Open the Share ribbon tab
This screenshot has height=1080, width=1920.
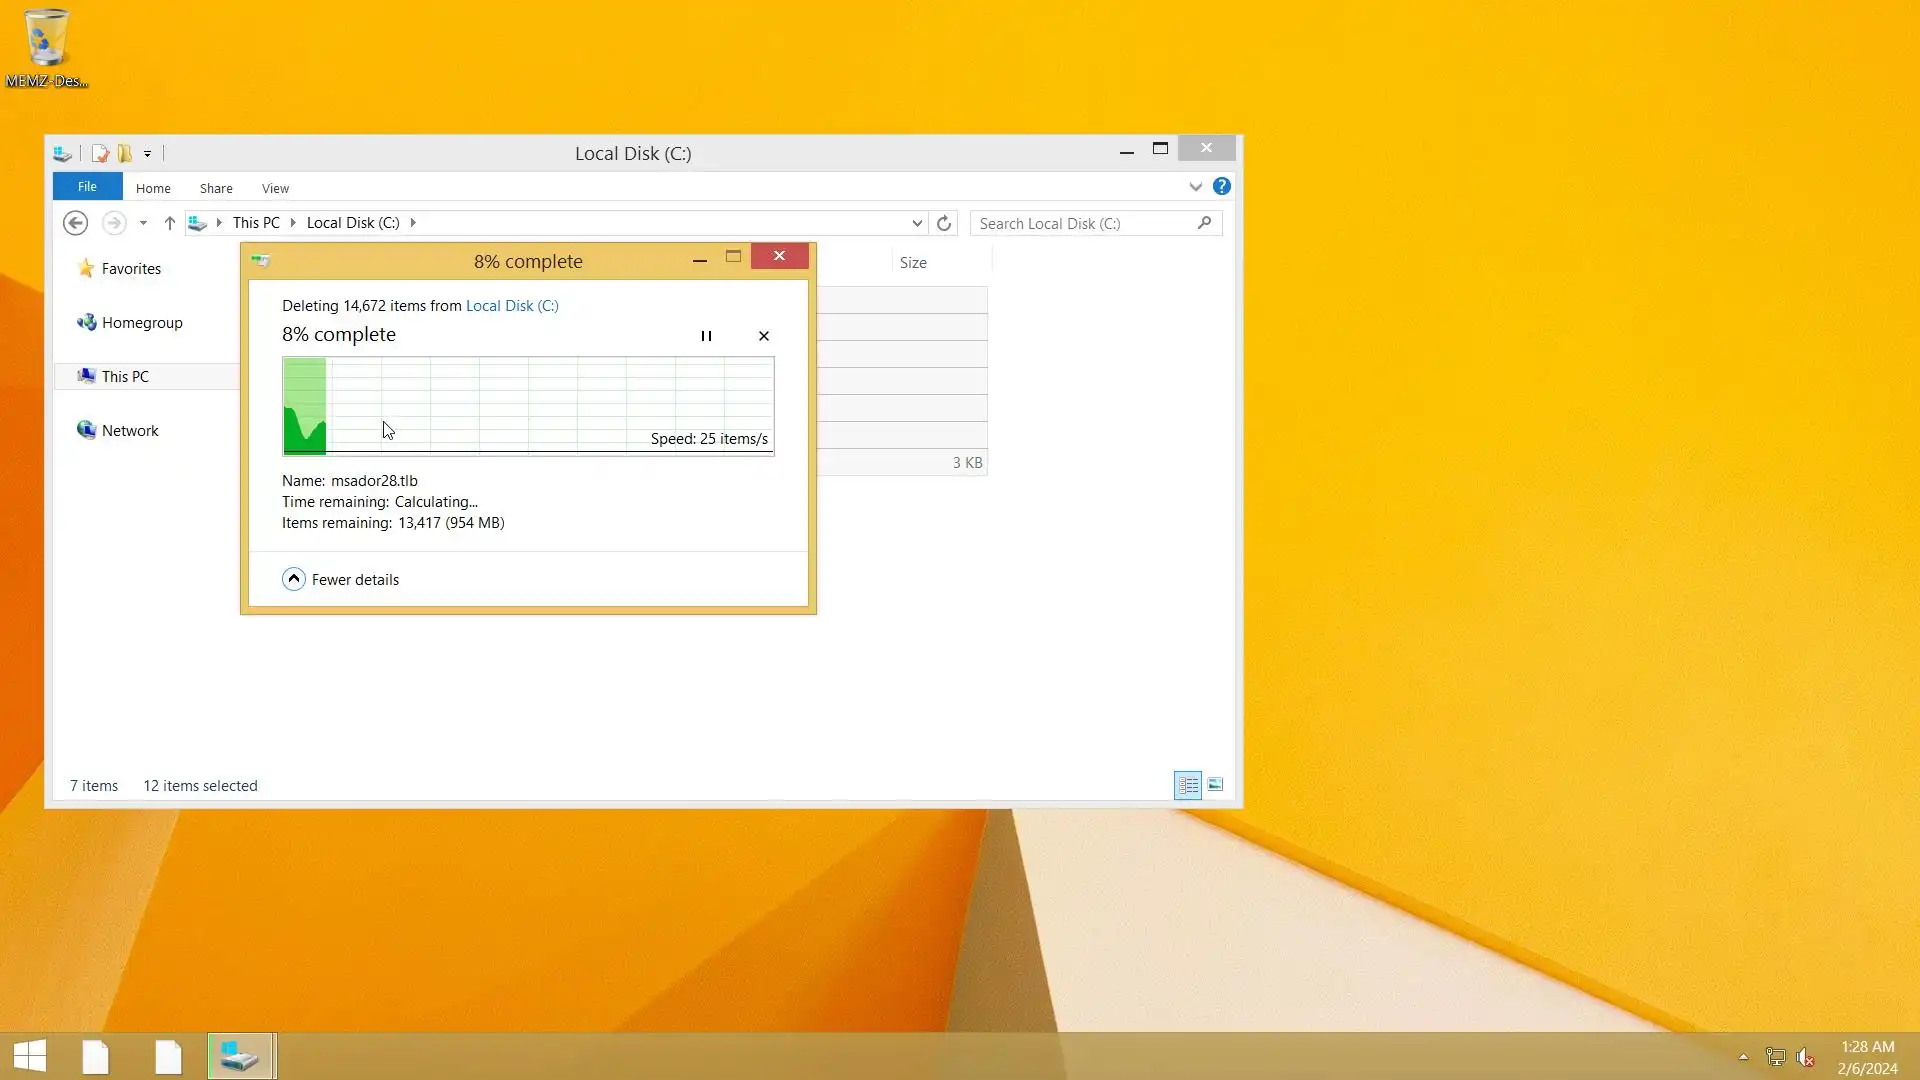tap(216, 188)
